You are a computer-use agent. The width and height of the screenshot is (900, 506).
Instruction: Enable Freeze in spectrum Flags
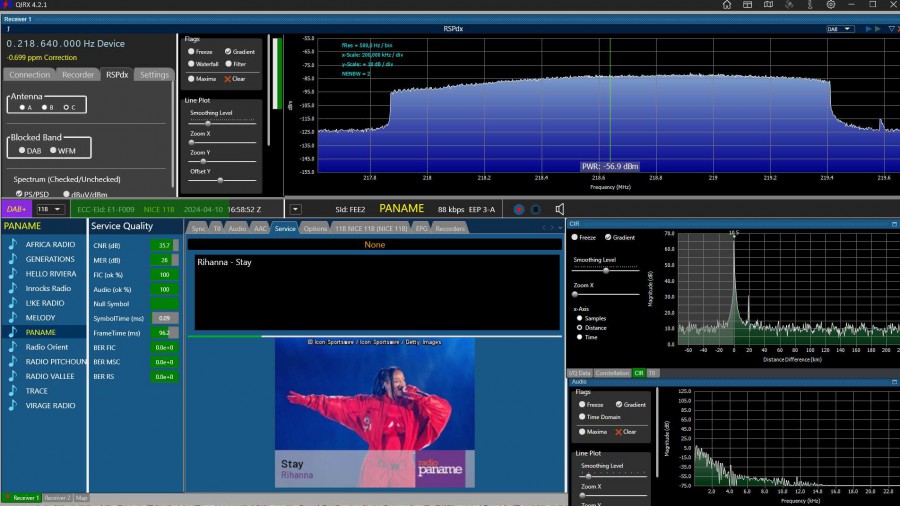coord(191,52)
